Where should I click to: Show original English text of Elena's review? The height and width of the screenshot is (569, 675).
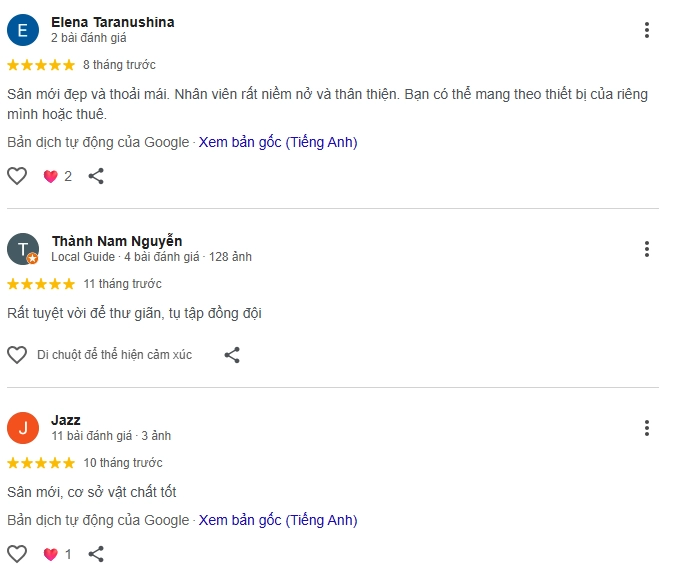coord(278,142)
